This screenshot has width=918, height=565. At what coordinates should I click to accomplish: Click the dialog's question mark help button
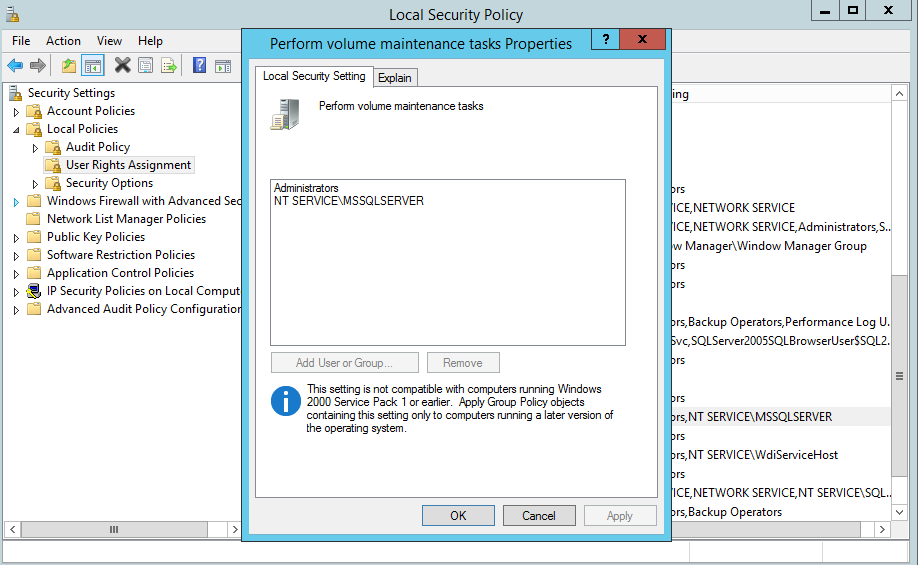(x=604, y=40)
